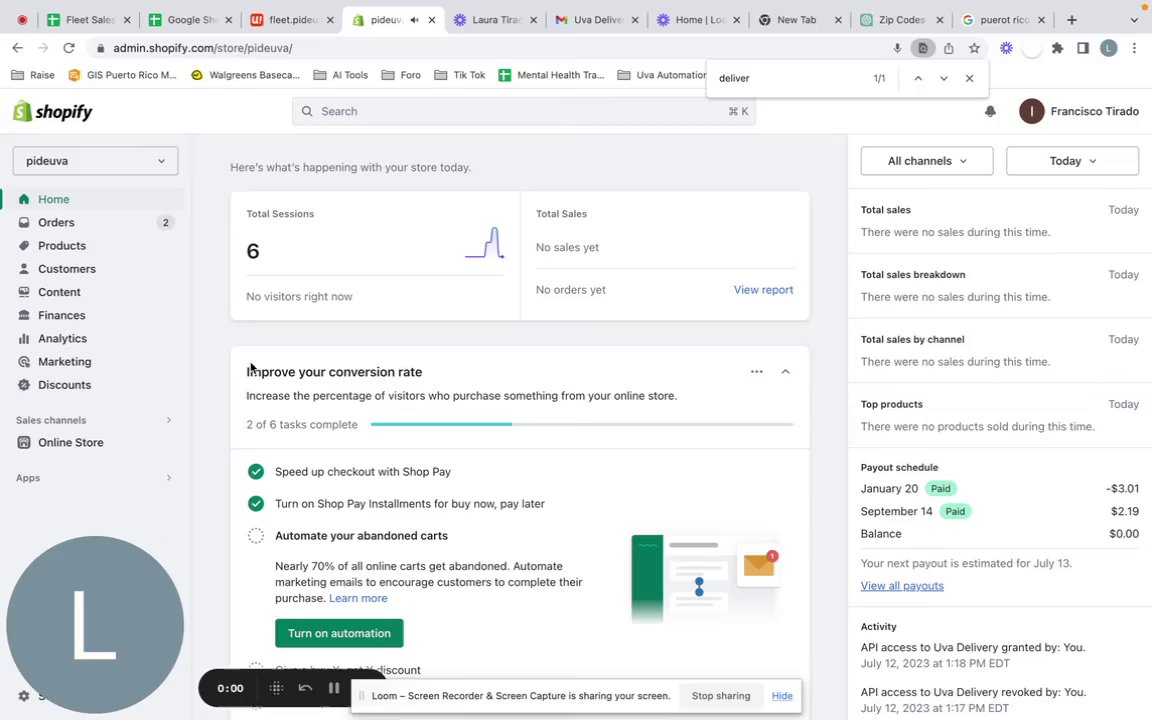Open Orders from the sidebar

point(56,222)
